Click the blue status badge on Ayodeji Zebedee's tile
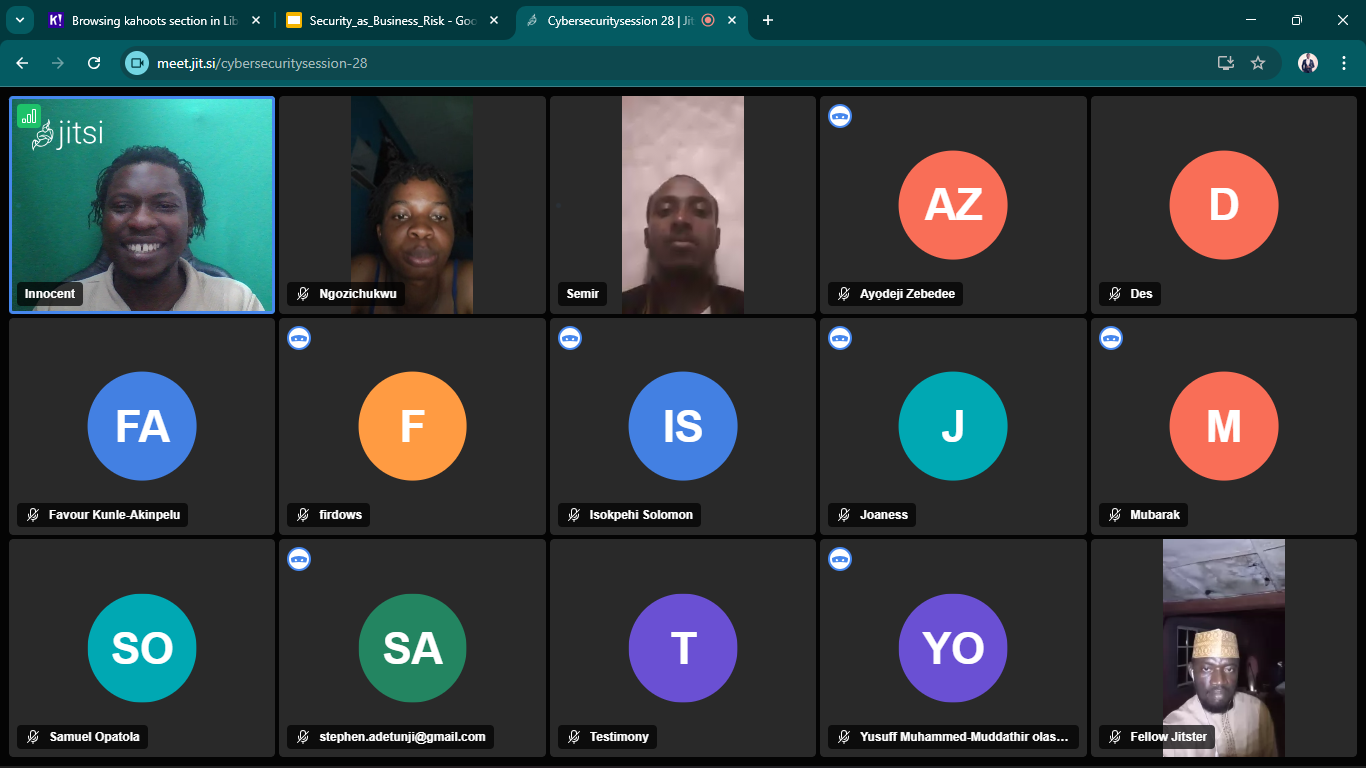The height and width of the screenshot is (768, 1366). (840, 116)
